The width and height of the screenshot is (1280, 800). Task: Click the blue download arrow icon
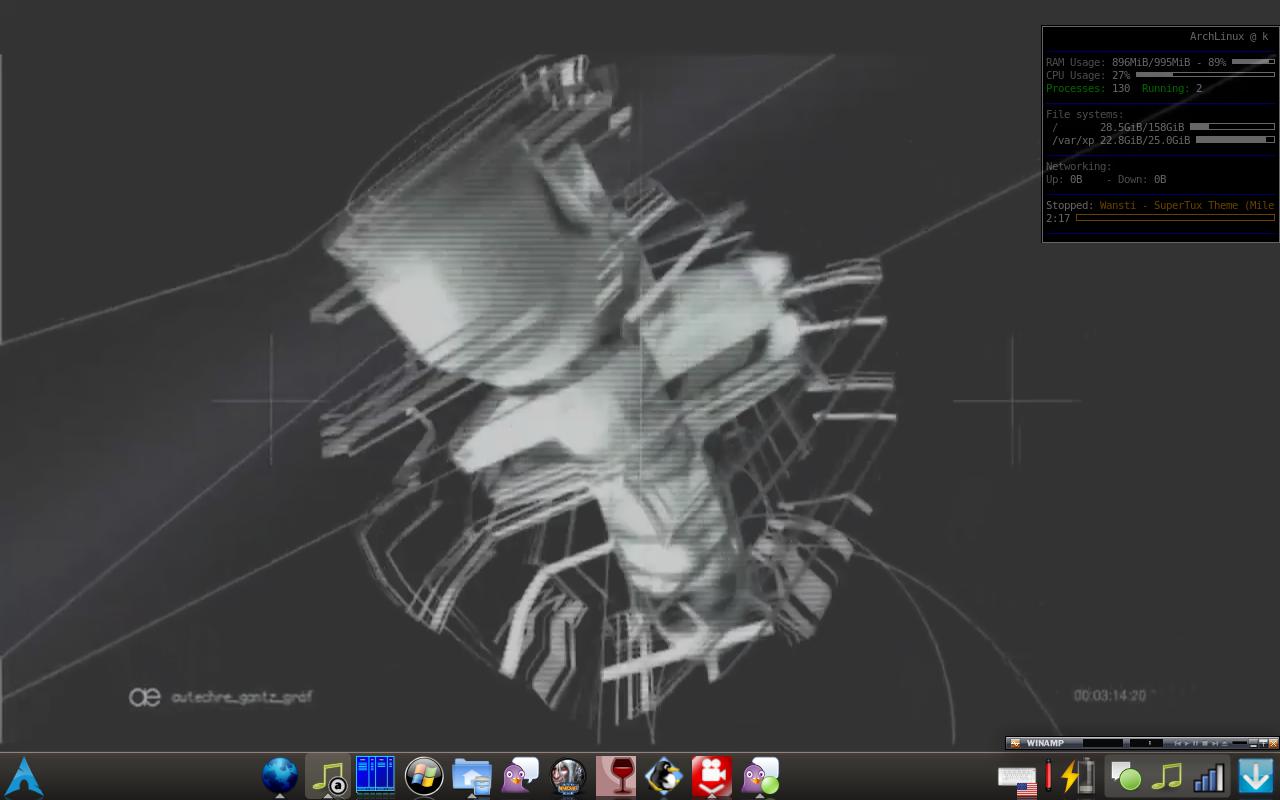point(1255,776)
